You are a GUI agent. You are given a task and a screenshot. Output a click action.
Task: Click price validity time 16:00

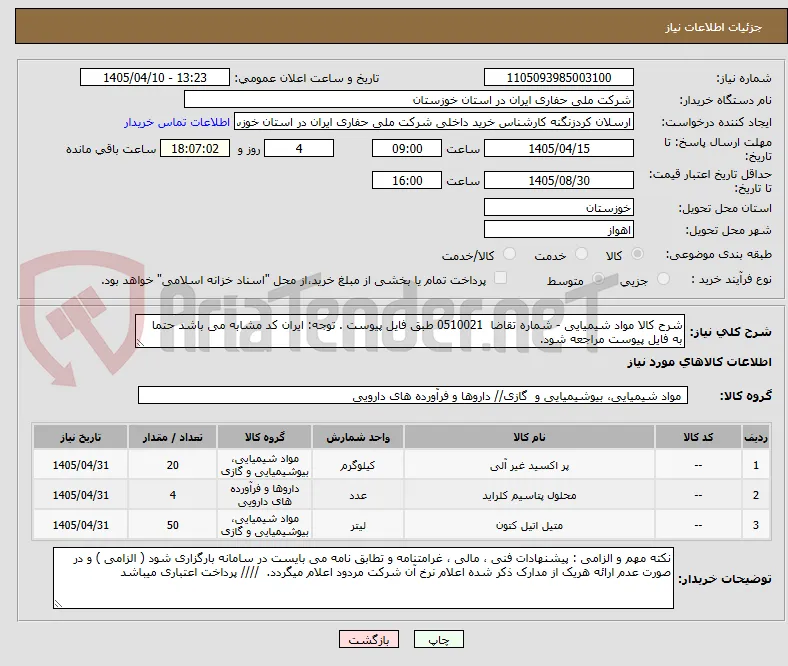(x=407, y=180)
